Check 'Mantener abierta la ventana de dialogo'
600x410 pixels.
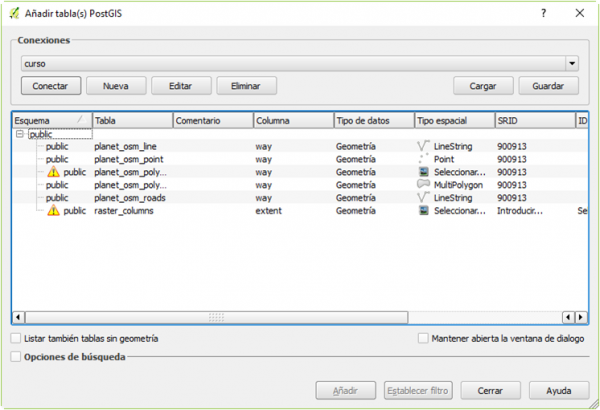[424, 339]
